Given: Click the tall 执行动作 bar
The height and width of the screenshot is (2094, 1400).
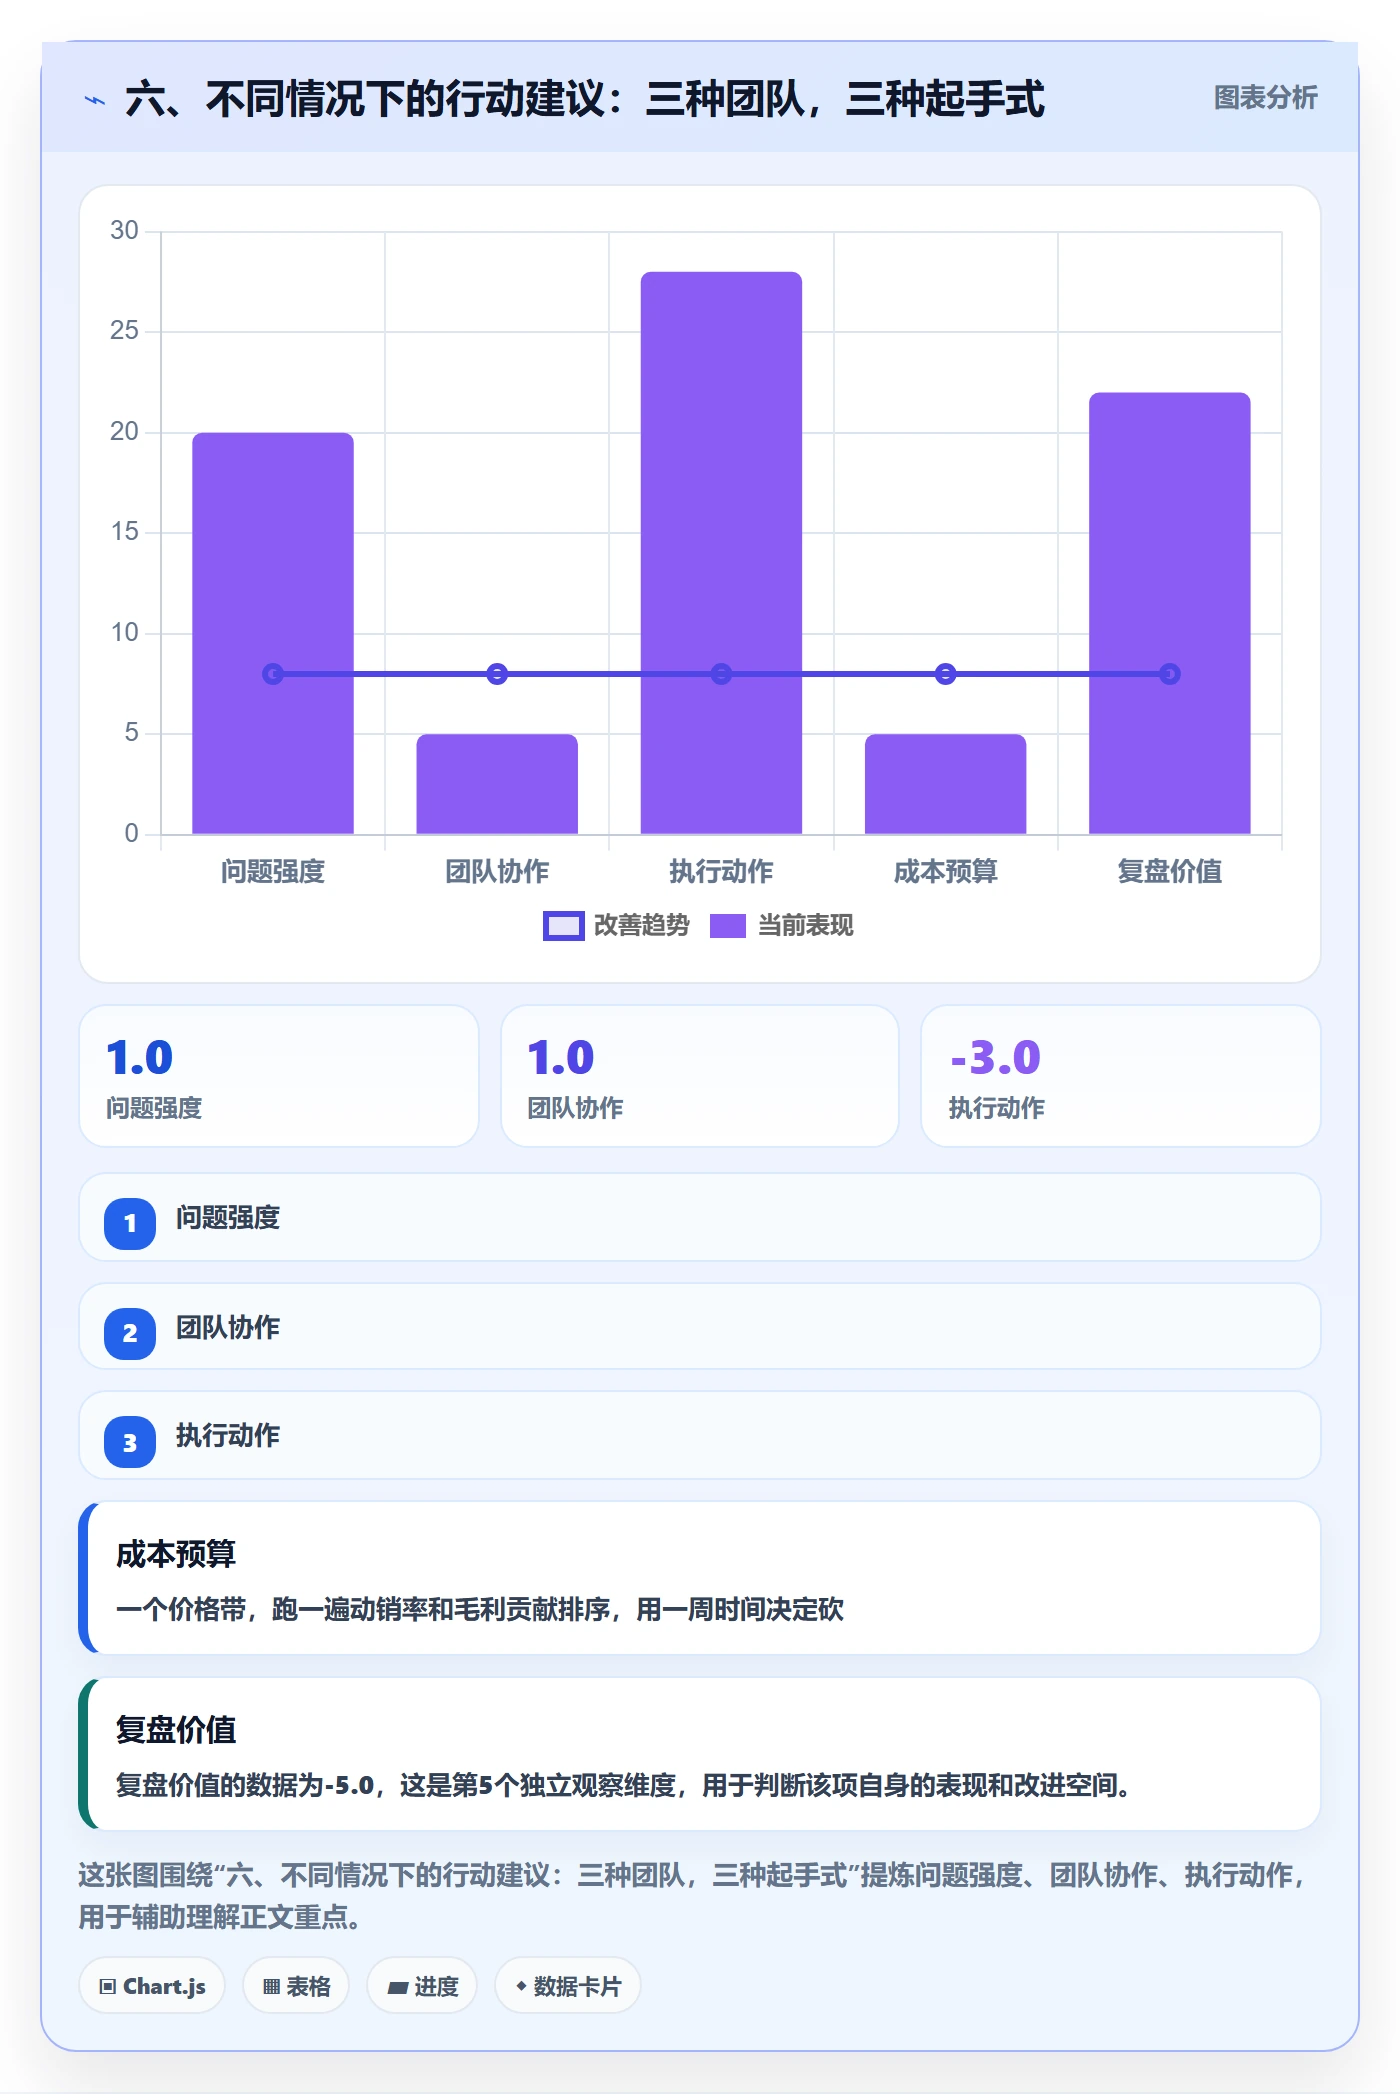Looking at the screenshot, I should [721, 552].
